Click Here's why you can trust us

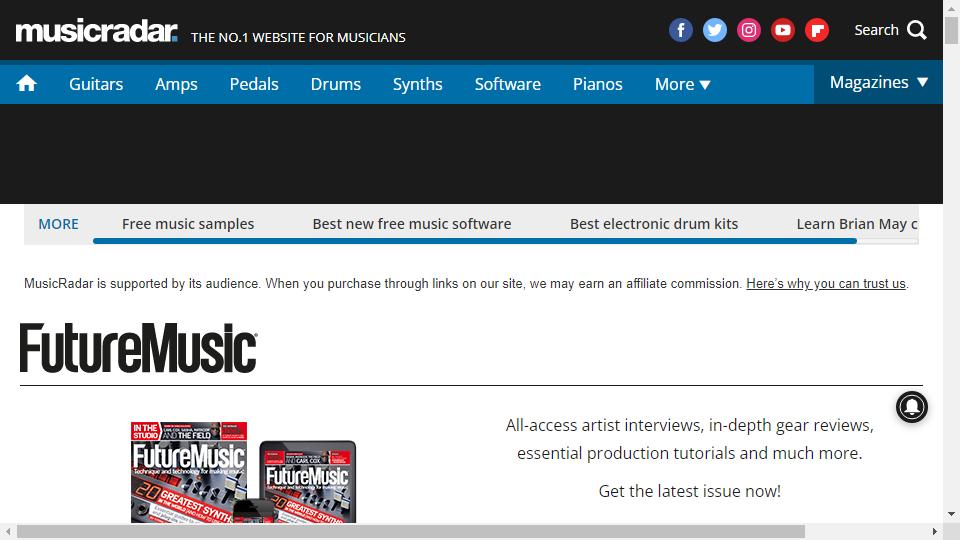pos(826,283)
